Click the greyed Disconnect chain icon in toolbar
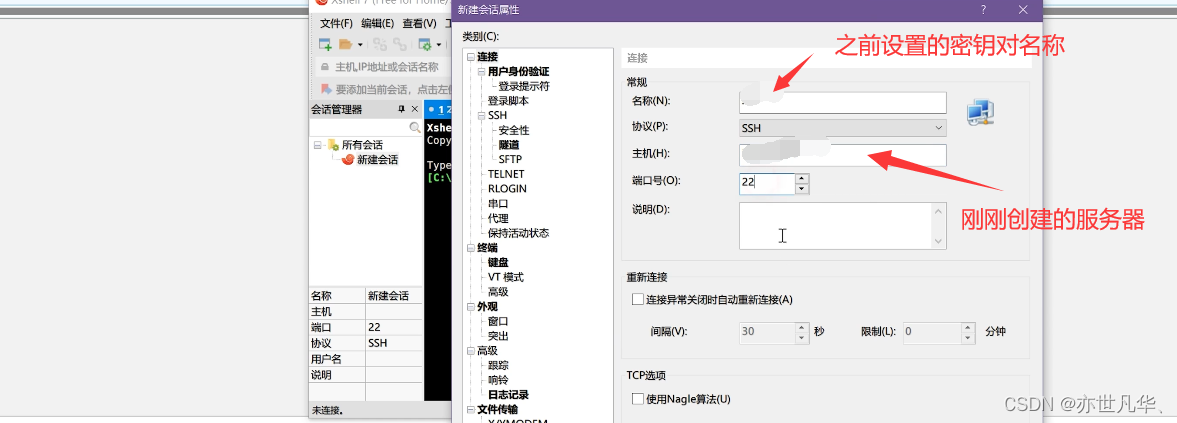Viewport: 1177px width, 423px height. click(399, 44)
